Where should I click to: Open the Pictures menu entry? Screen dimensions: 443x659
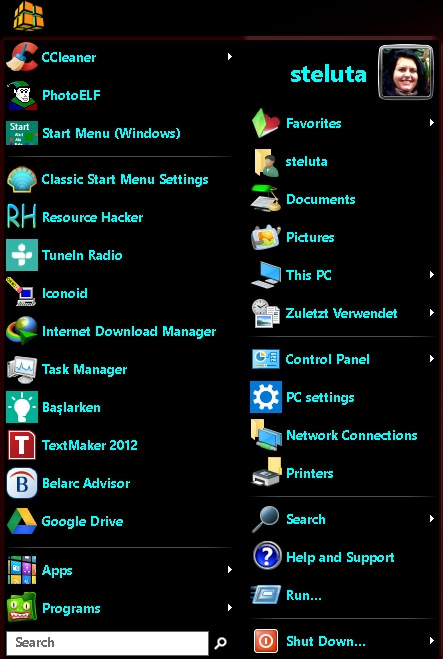(343, 237)
